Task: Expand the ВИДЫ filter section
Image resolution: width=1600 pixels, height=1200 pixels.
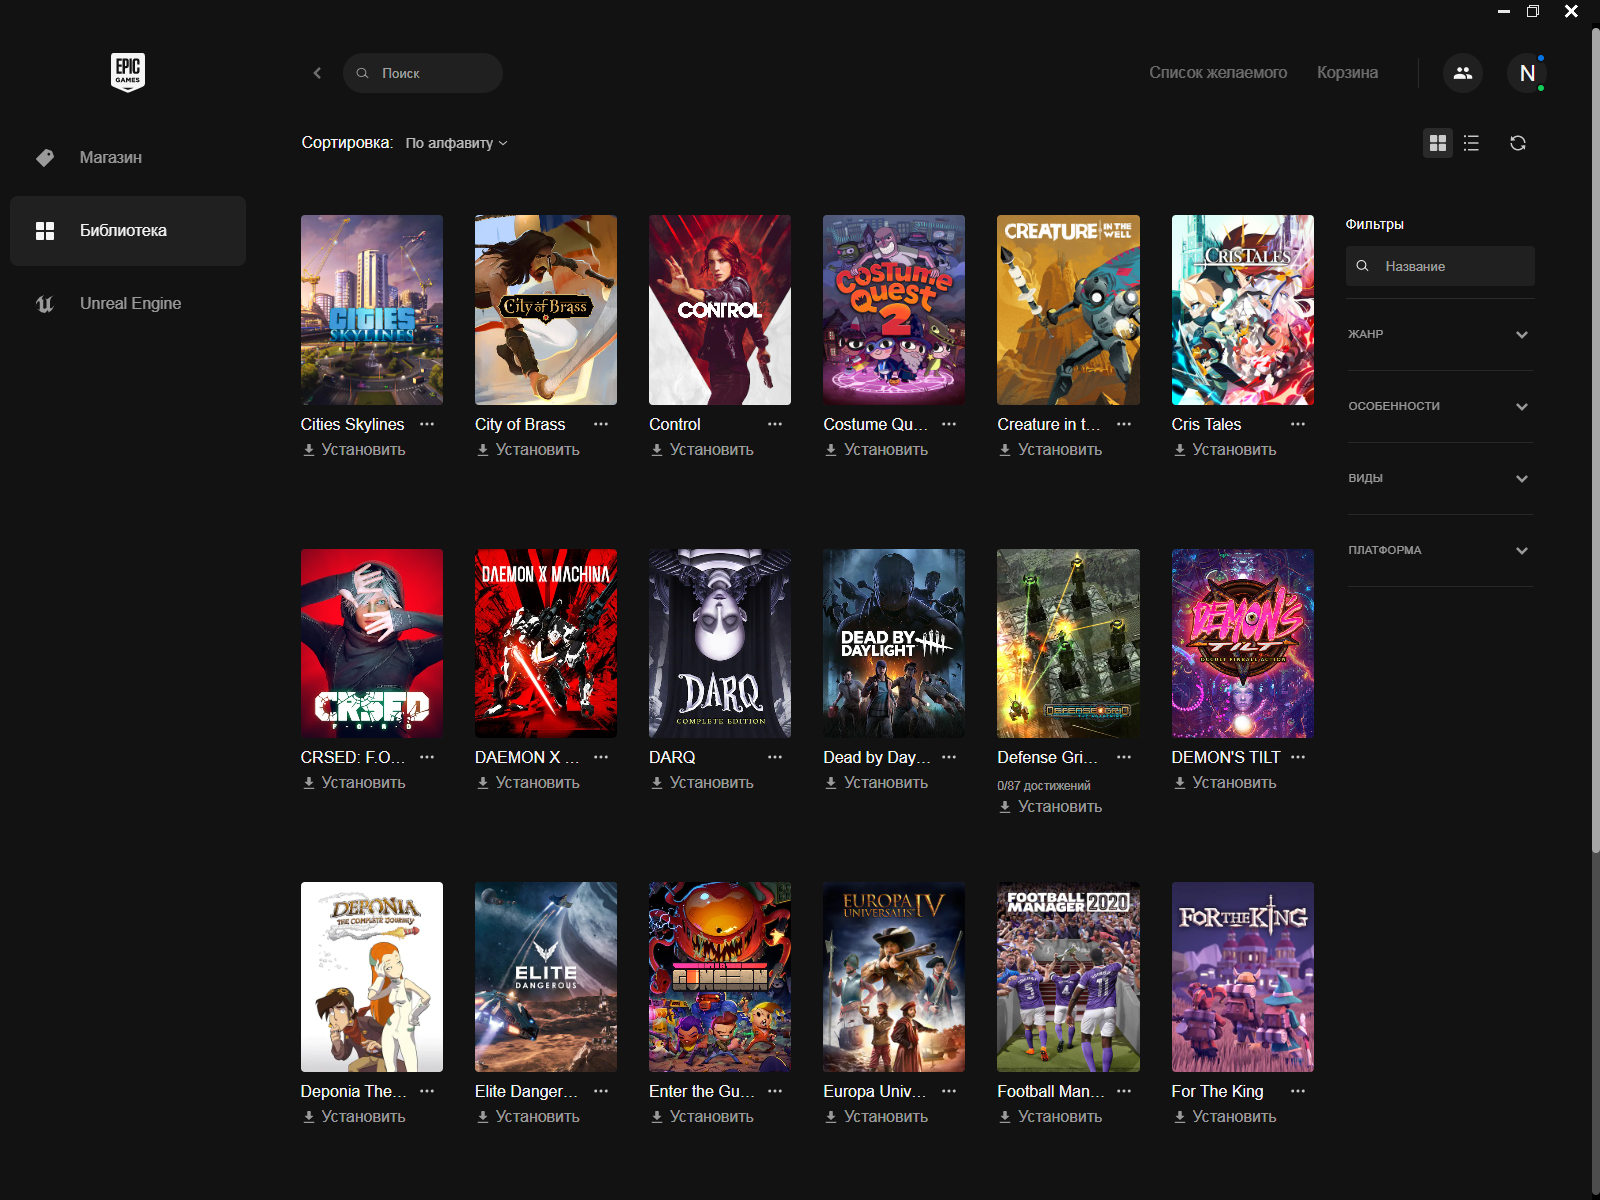Action: tap(1440, 478)
